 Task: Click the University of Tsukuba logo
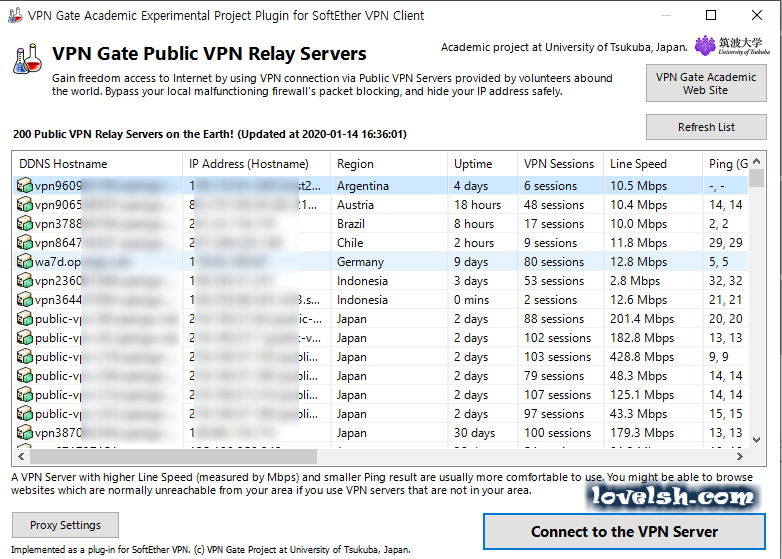(732, 46)
